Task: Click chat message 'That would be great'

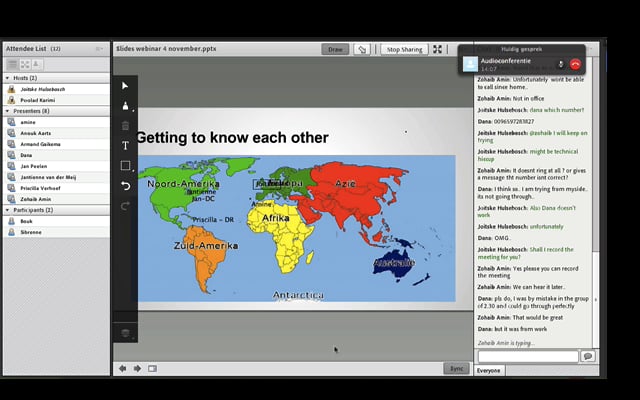Action: tap(538, 318)
